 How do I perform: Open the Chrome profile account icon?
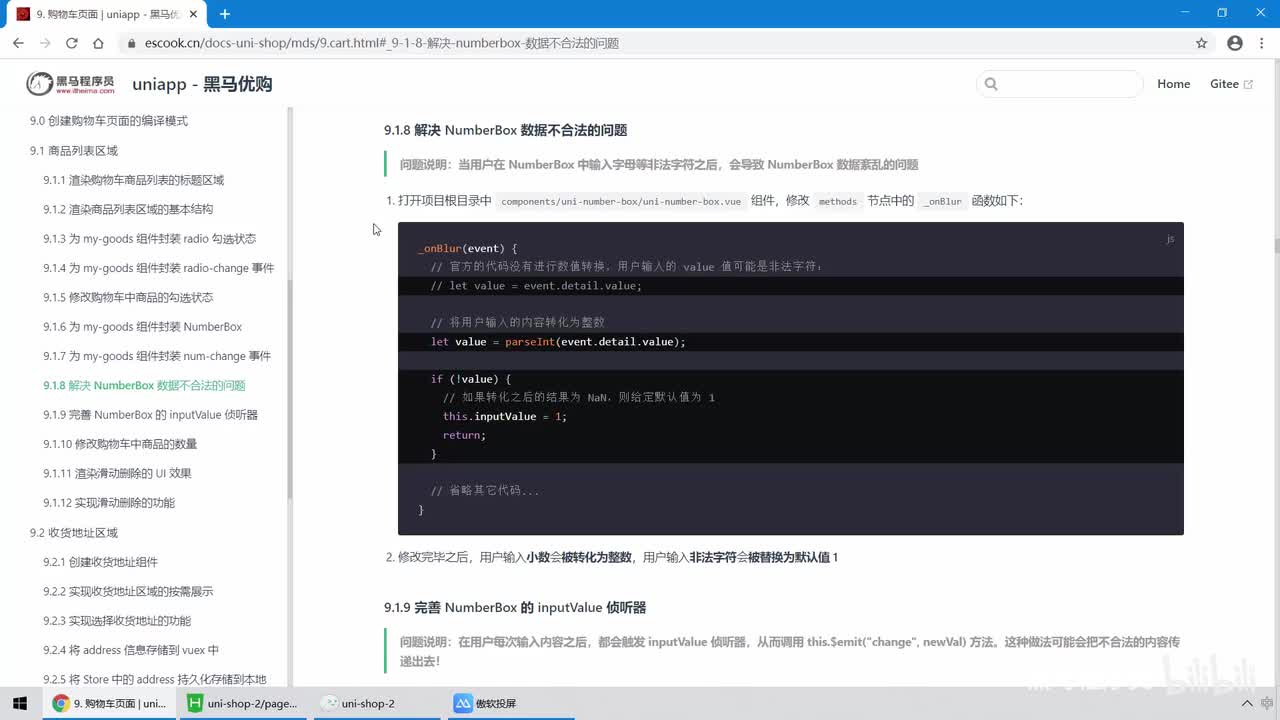tap(1235, 43)
